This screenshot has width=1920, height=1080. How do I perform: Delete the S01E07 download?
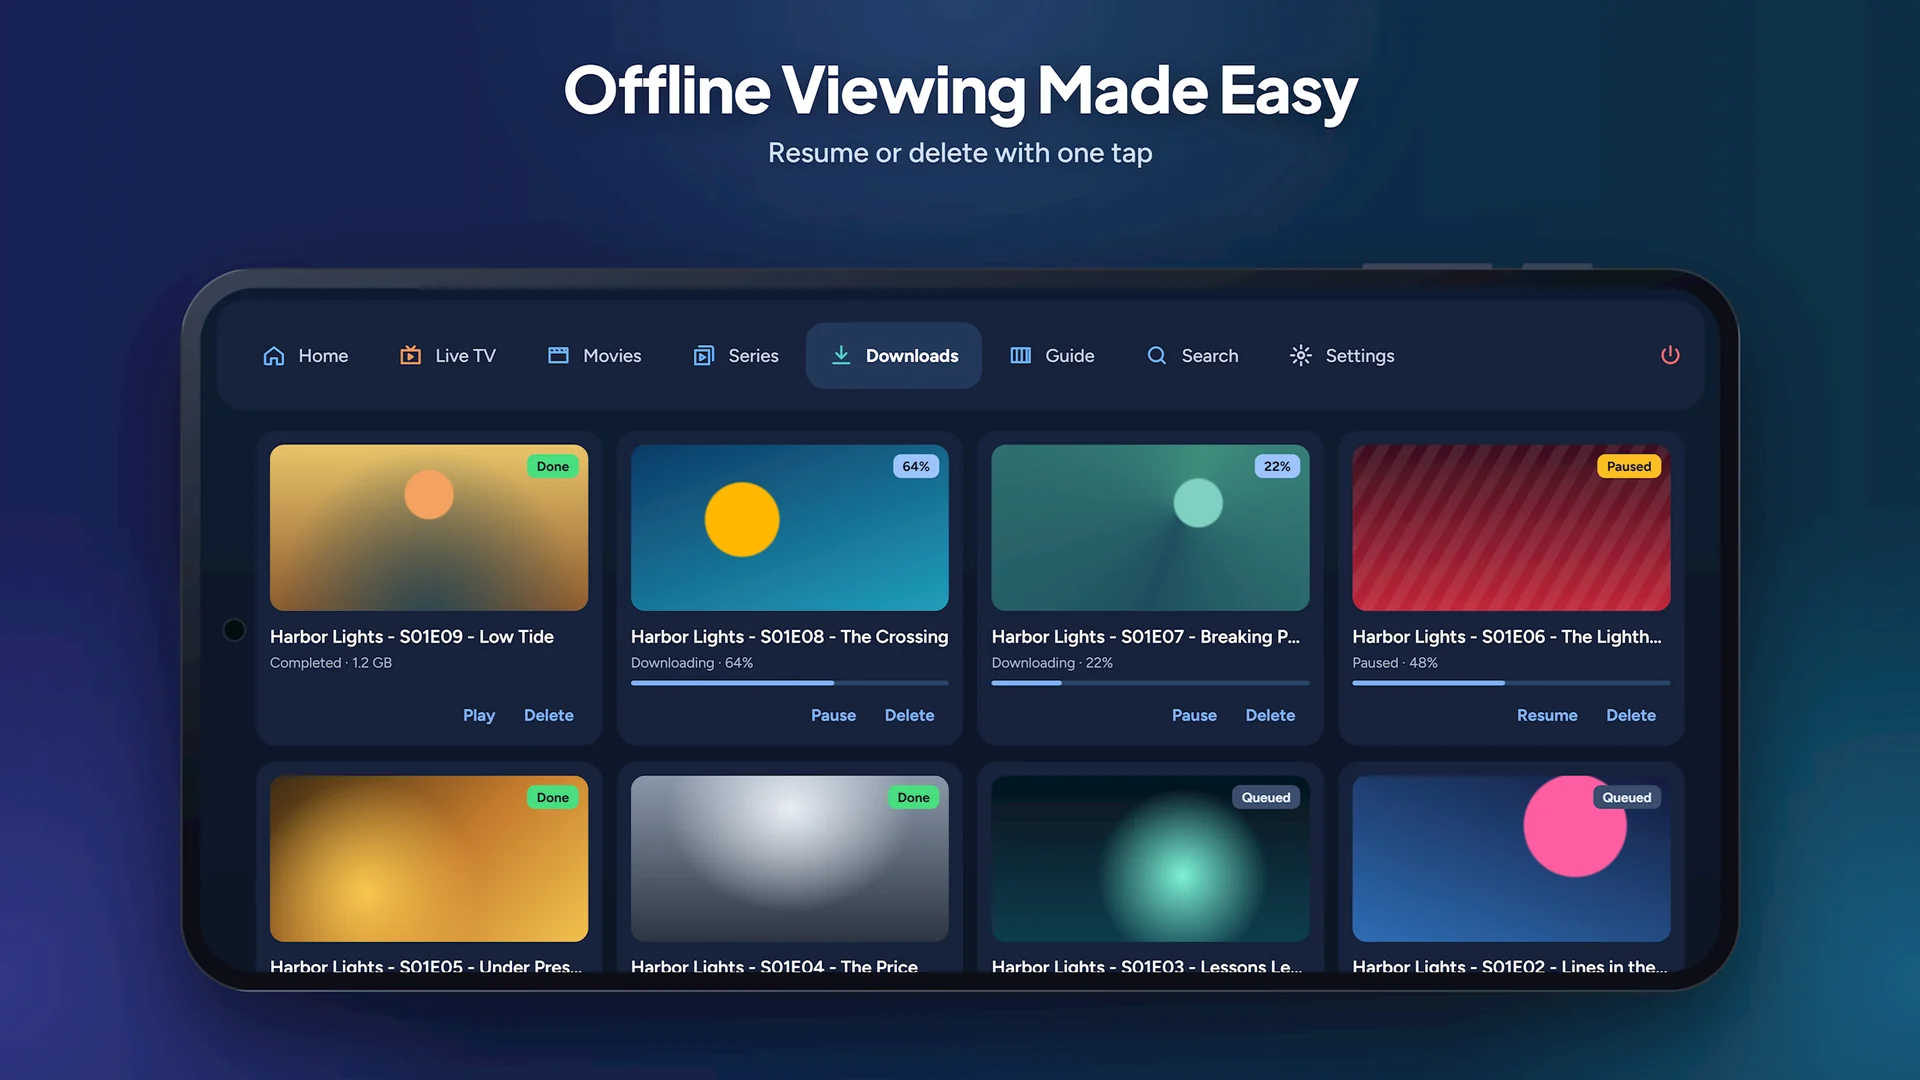tap(1270, 715)
